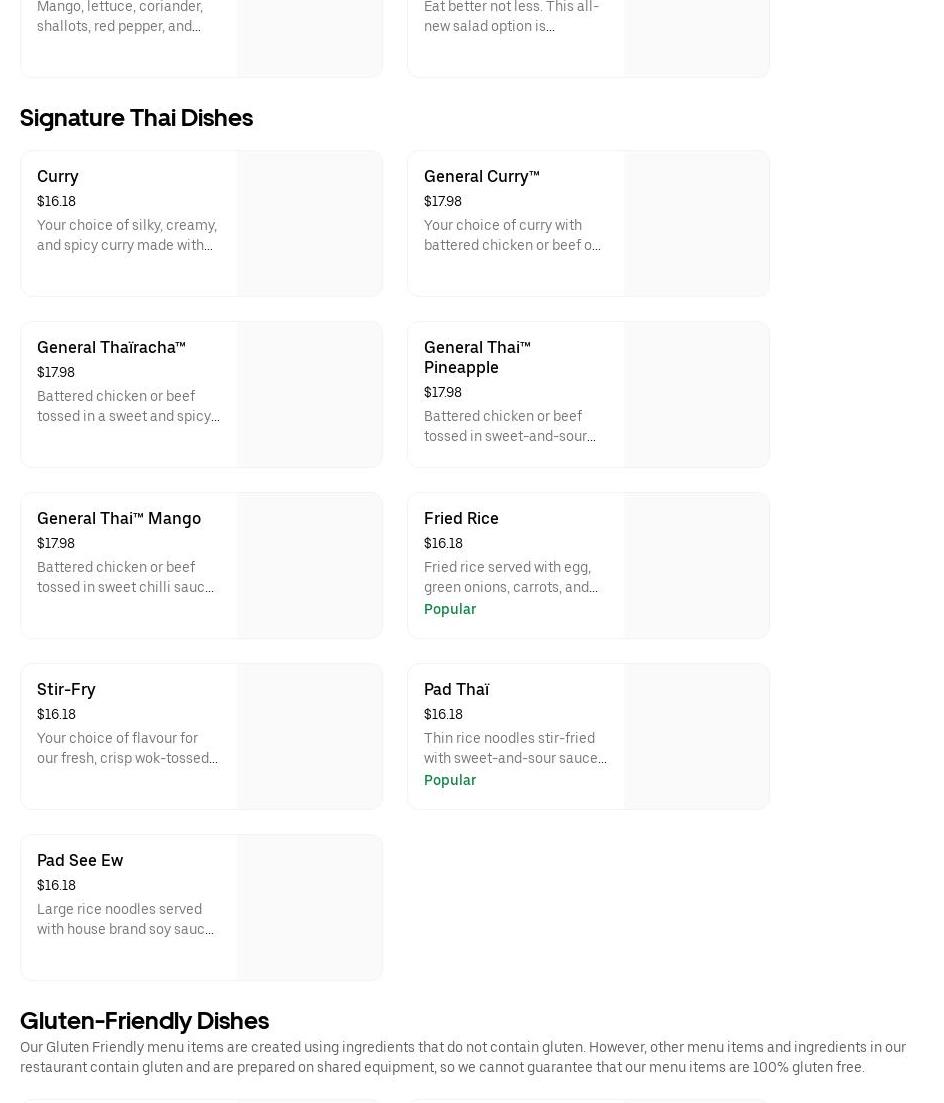Open the General Thai™ Mango dish

tap(119, 519)
